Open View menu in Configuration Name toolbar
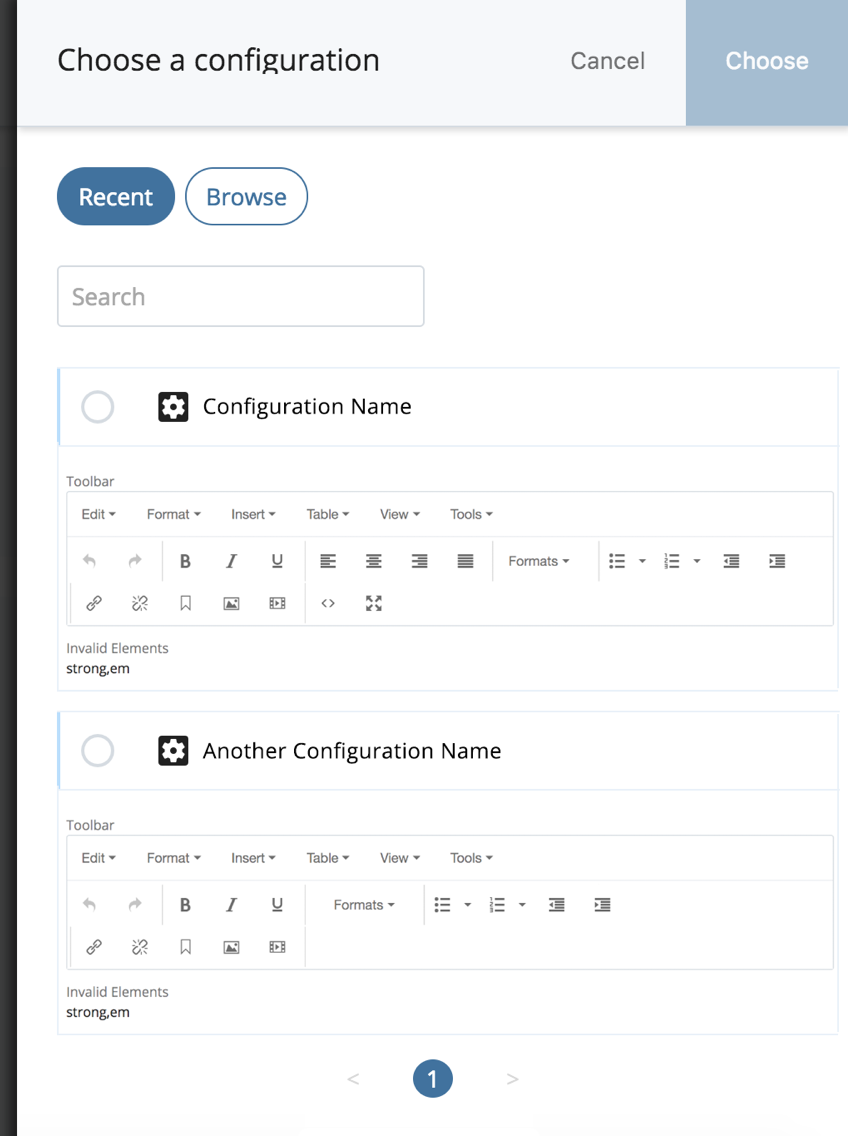 pyautogui.click(x=400, y=514)
